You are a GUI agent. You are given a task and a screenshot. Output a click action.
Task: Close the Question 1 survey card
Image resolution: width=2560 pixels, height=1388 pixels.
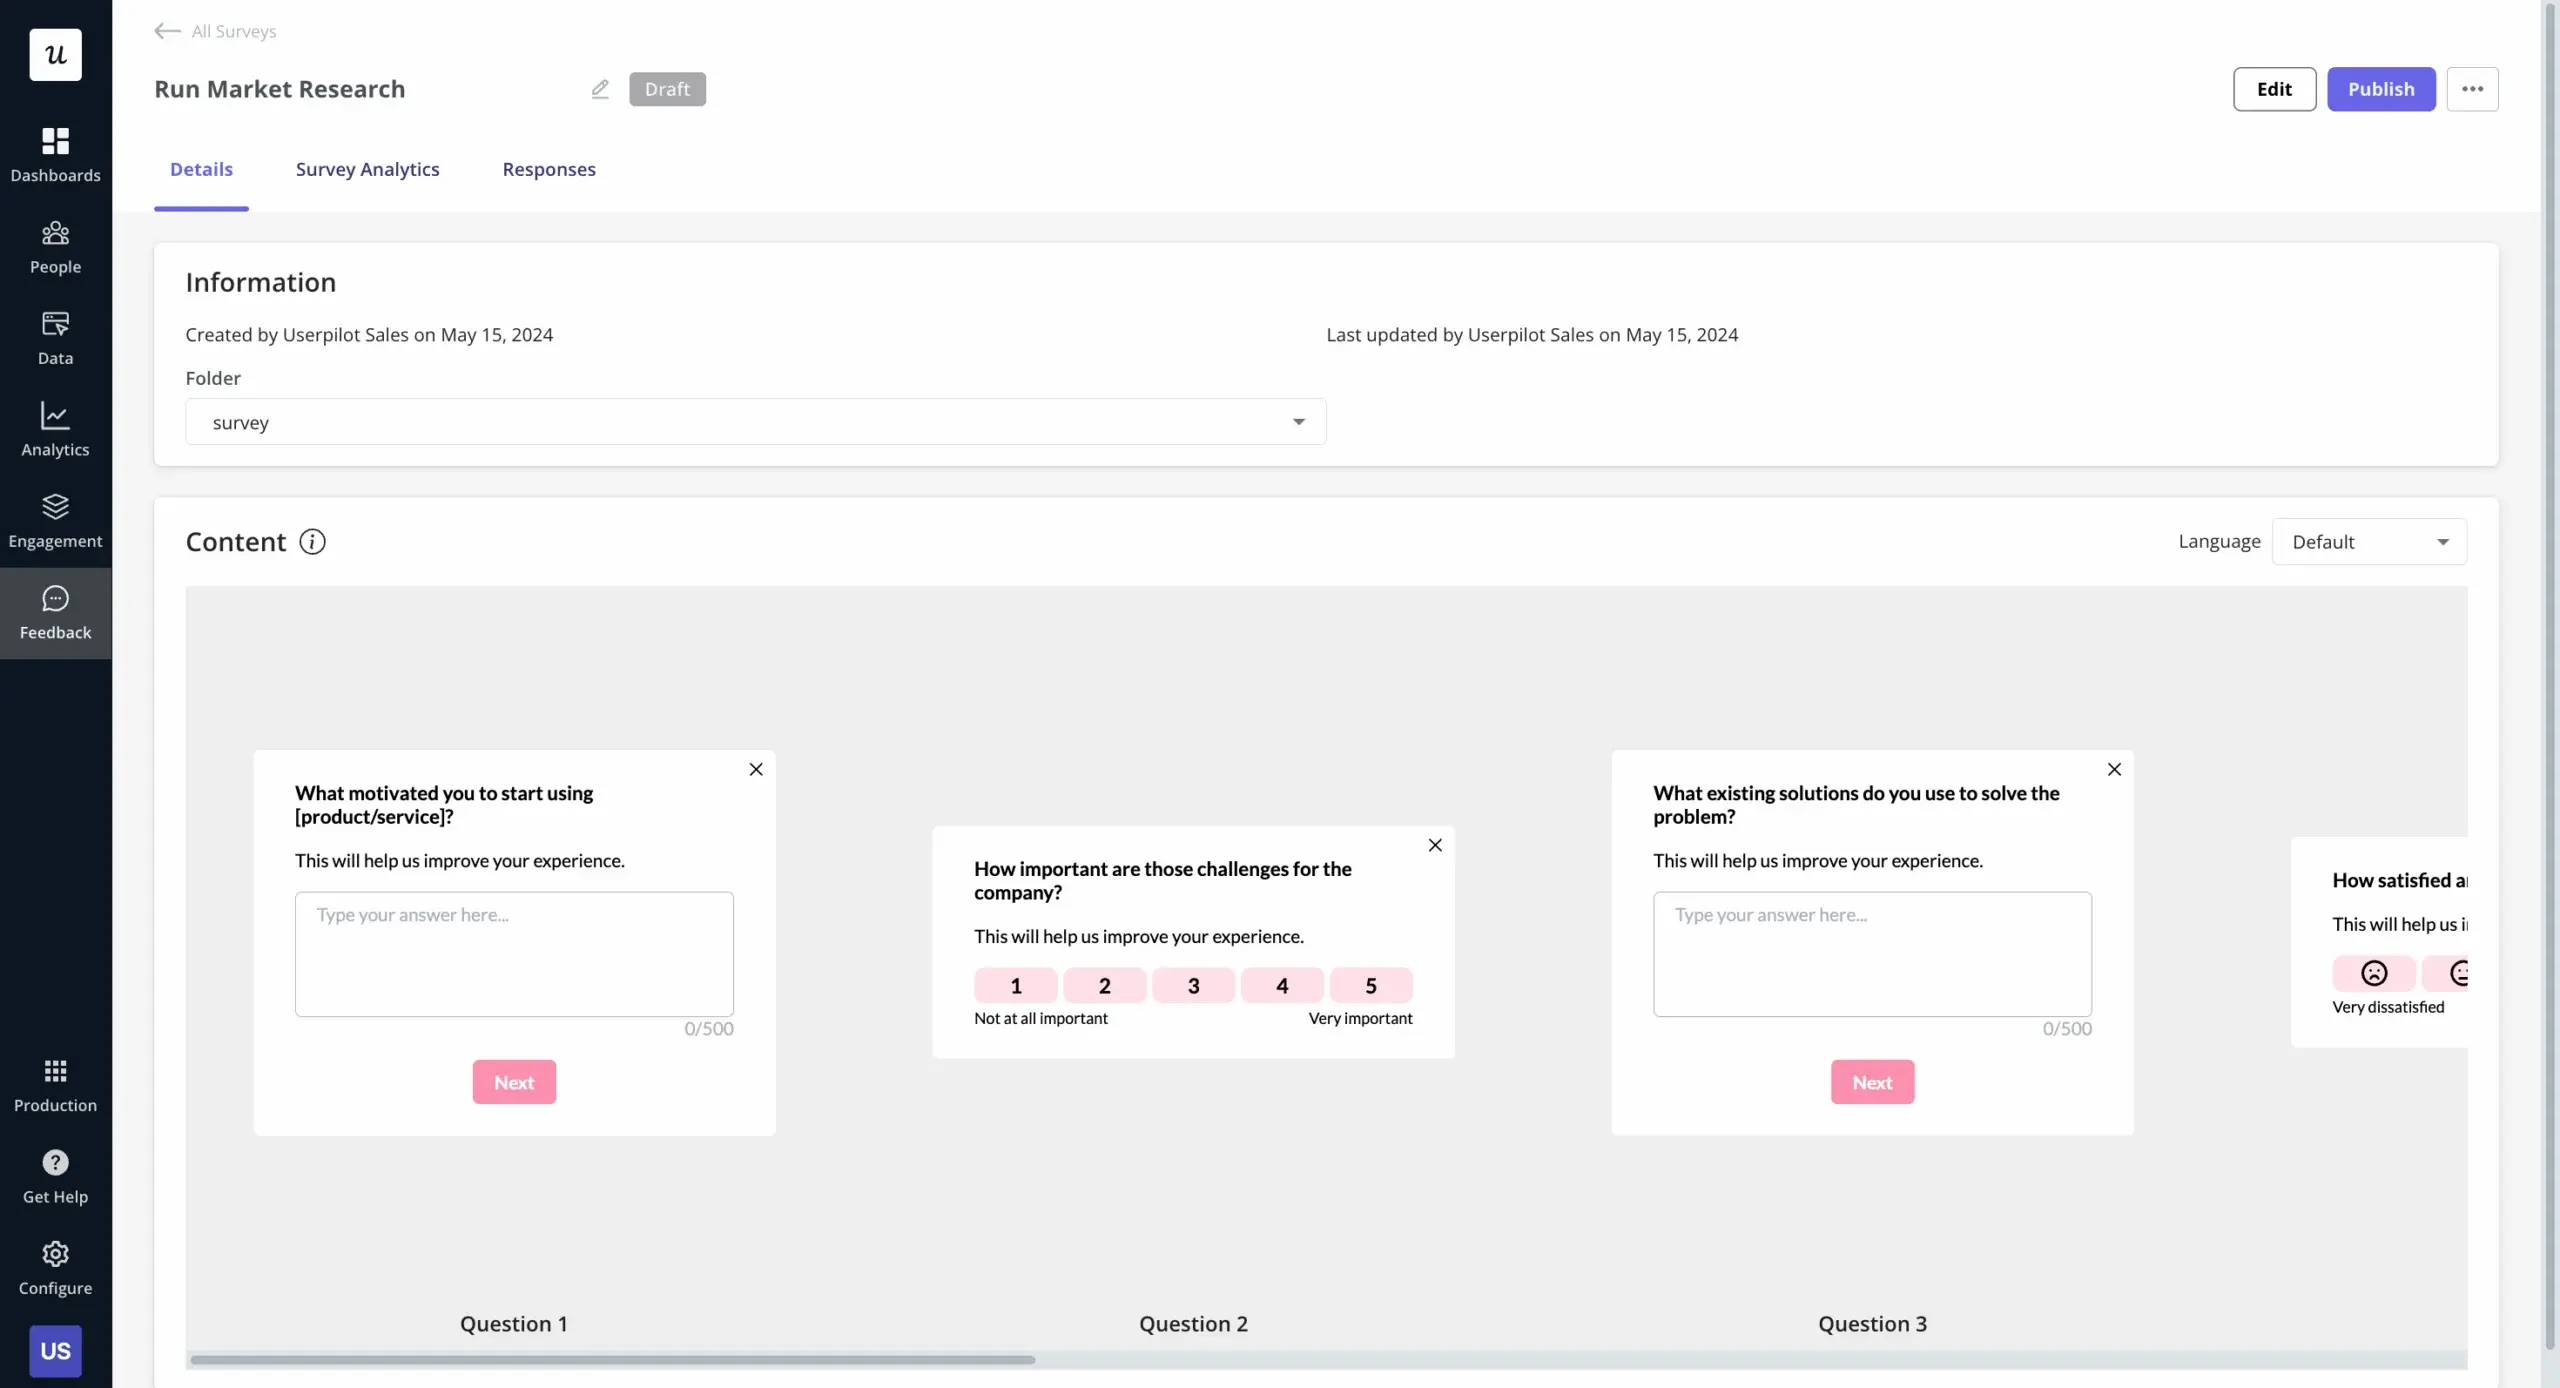(x=756, y=769)
